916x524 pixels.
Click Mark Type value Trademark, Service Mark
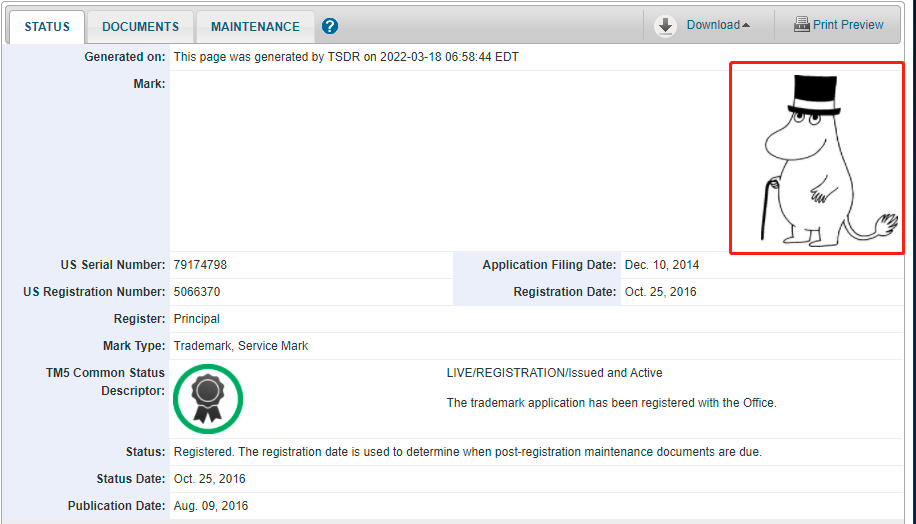tap(241, 346)
